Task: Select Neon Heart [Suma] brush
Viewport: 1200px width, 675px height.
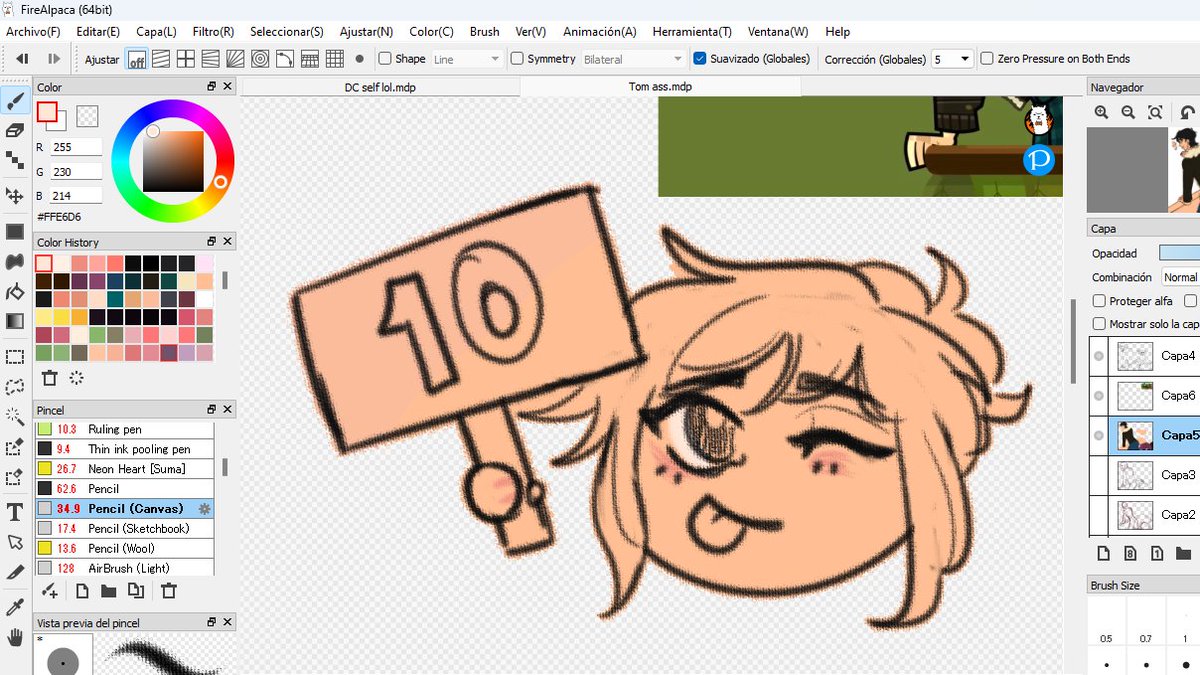Action: 125,469
